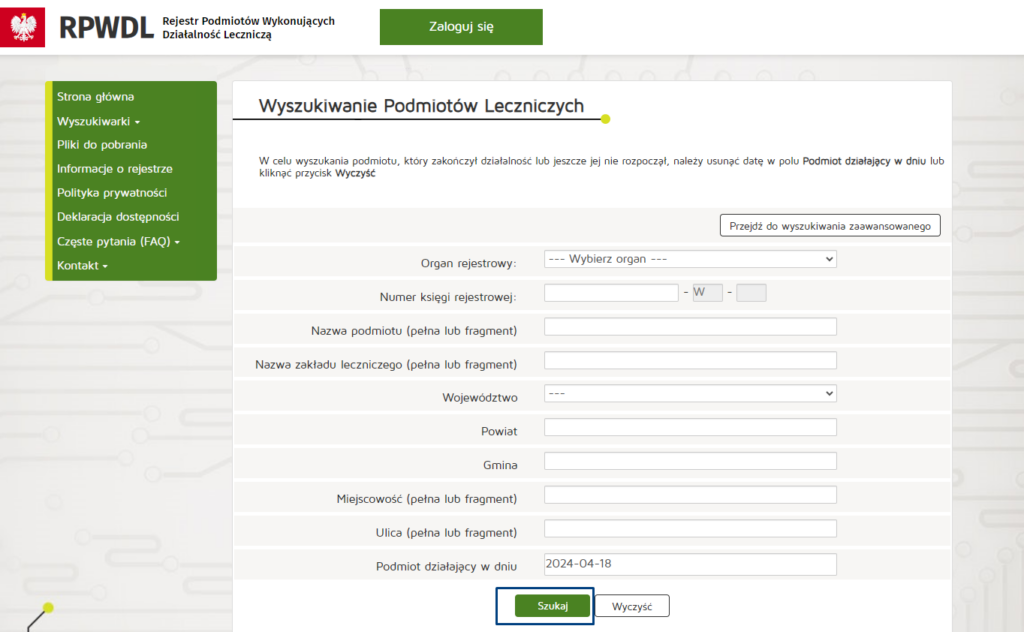Focus the Nazwa podmiotu input field

click(690, 327)
